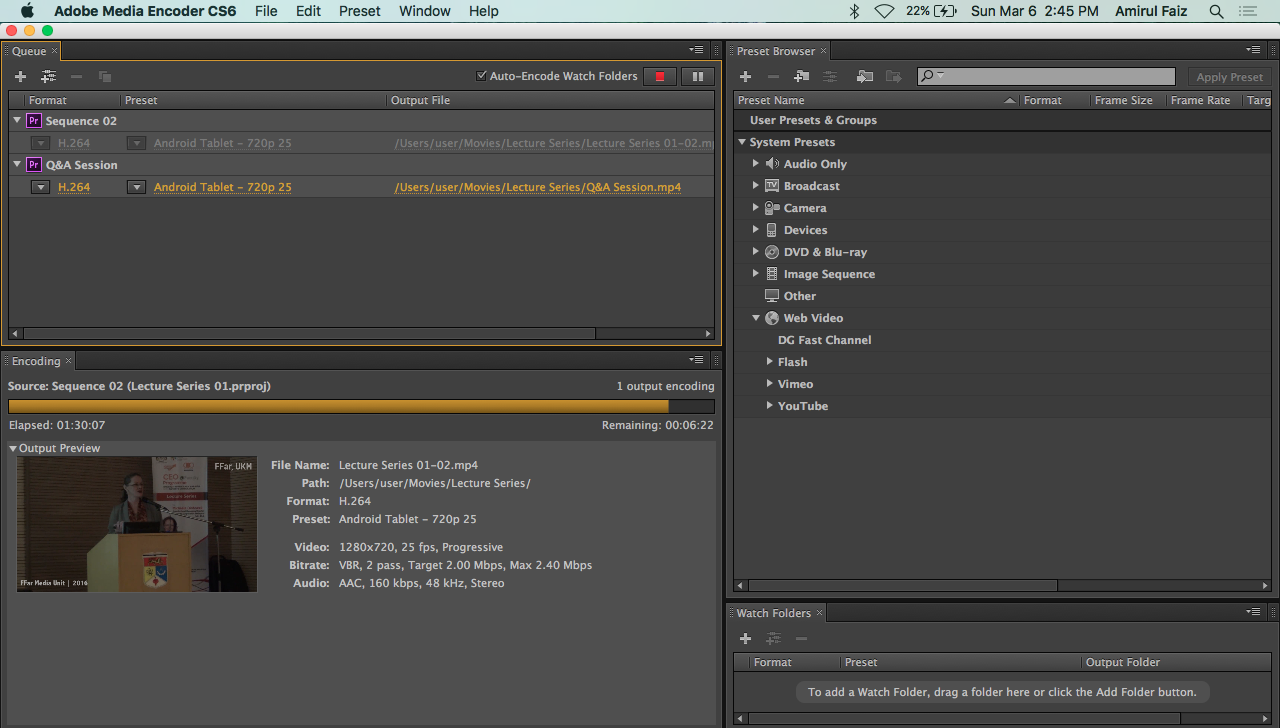Toggle Auto-Encode Watch Folders checkbox
Image resolution: width=1280 pixels, height=728 pixels.
481,75
